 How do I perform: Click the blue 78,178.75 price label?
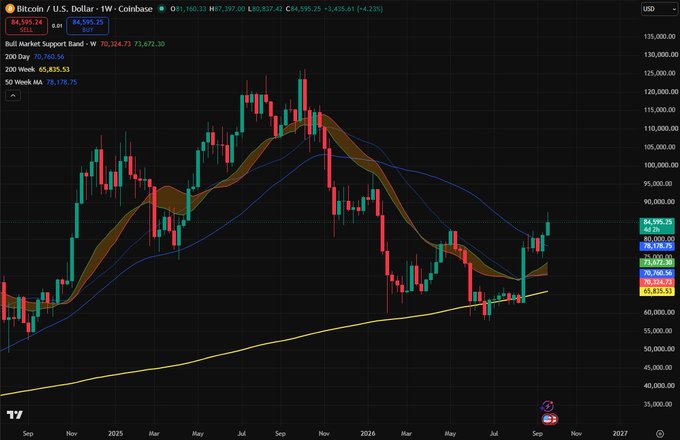point(657,246)
